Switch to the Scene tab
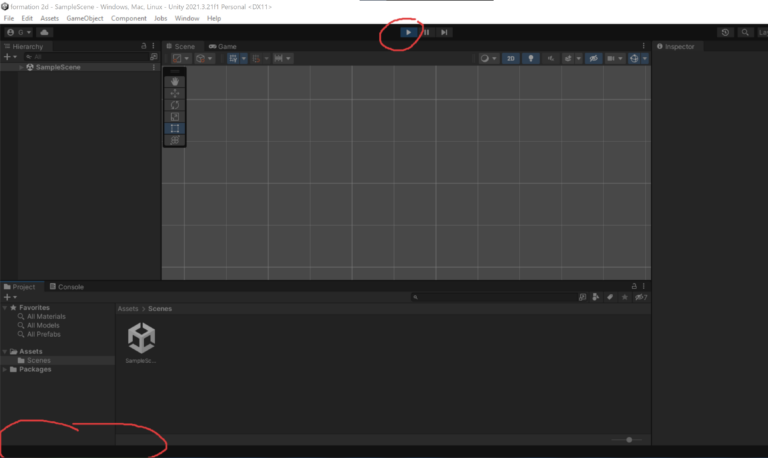 pos(181,46)
